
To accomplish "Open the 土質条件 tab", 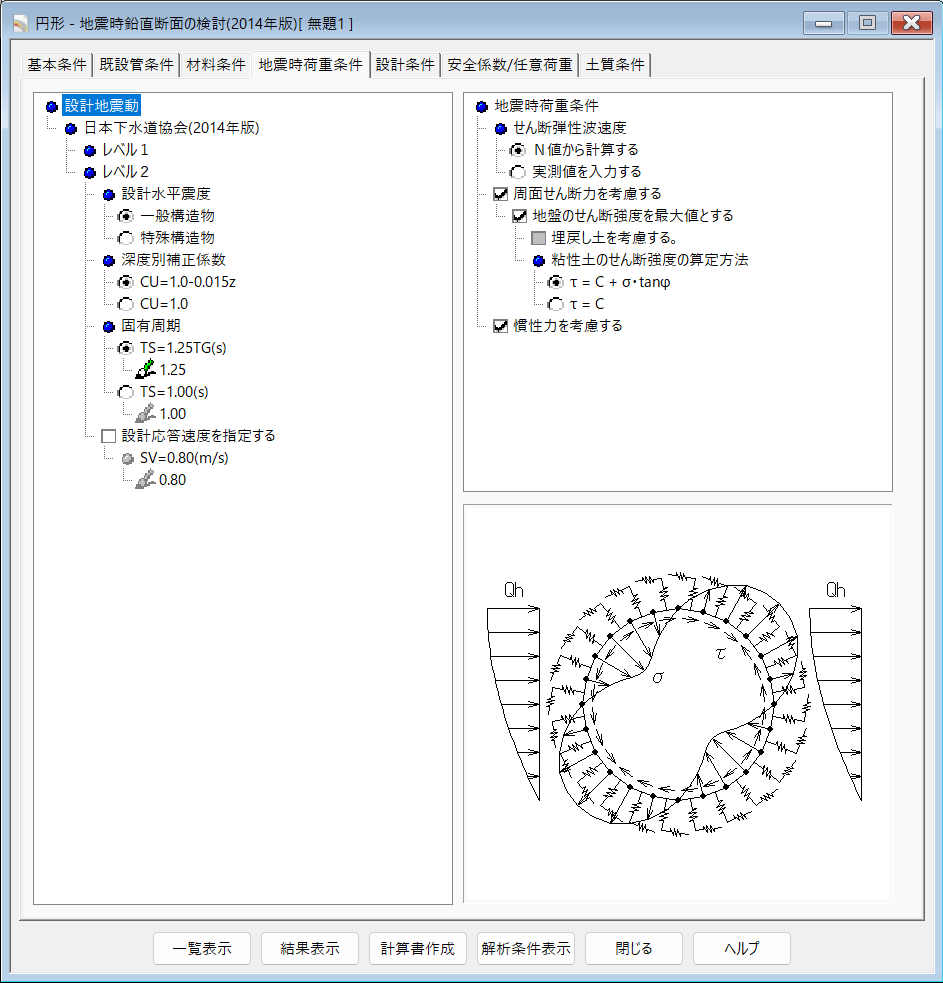I will tap(614, 65).
